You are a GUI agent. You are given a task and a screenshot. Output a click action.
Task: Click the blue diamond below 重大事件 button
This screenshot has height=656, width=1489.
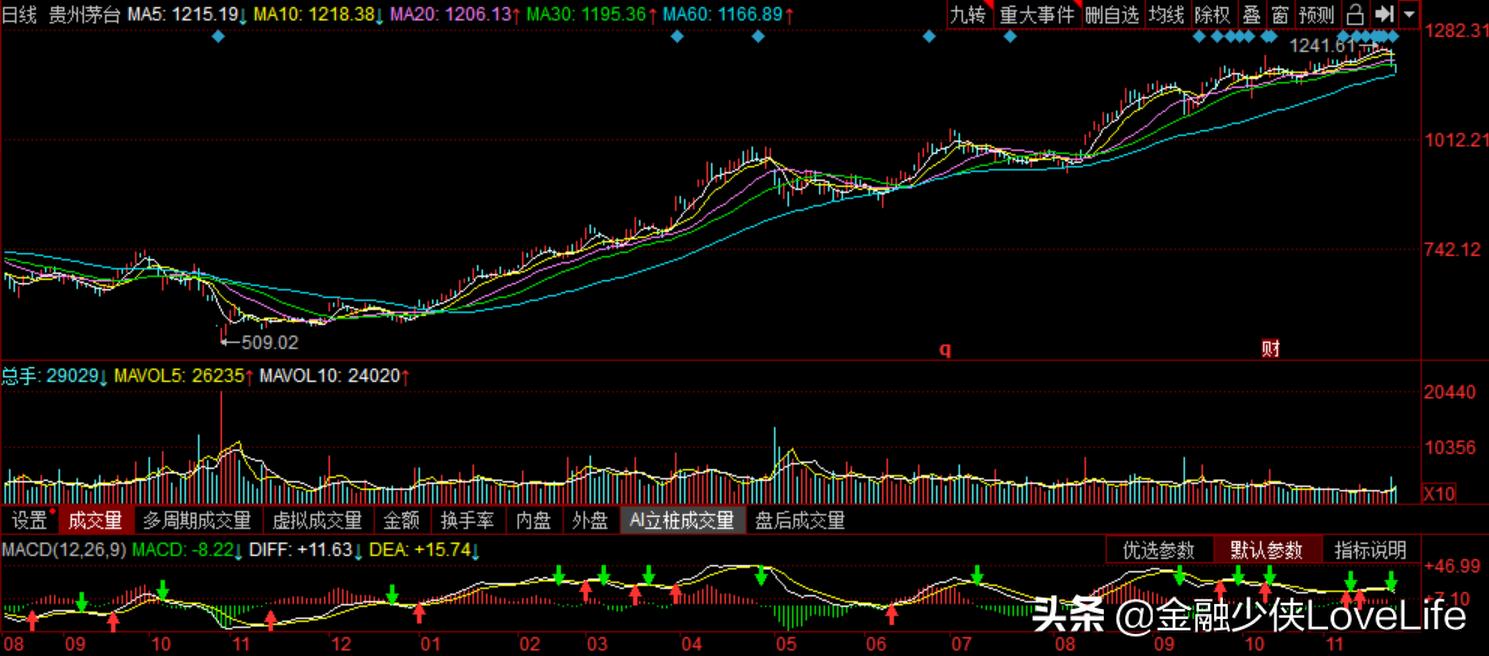[1009, 37]
